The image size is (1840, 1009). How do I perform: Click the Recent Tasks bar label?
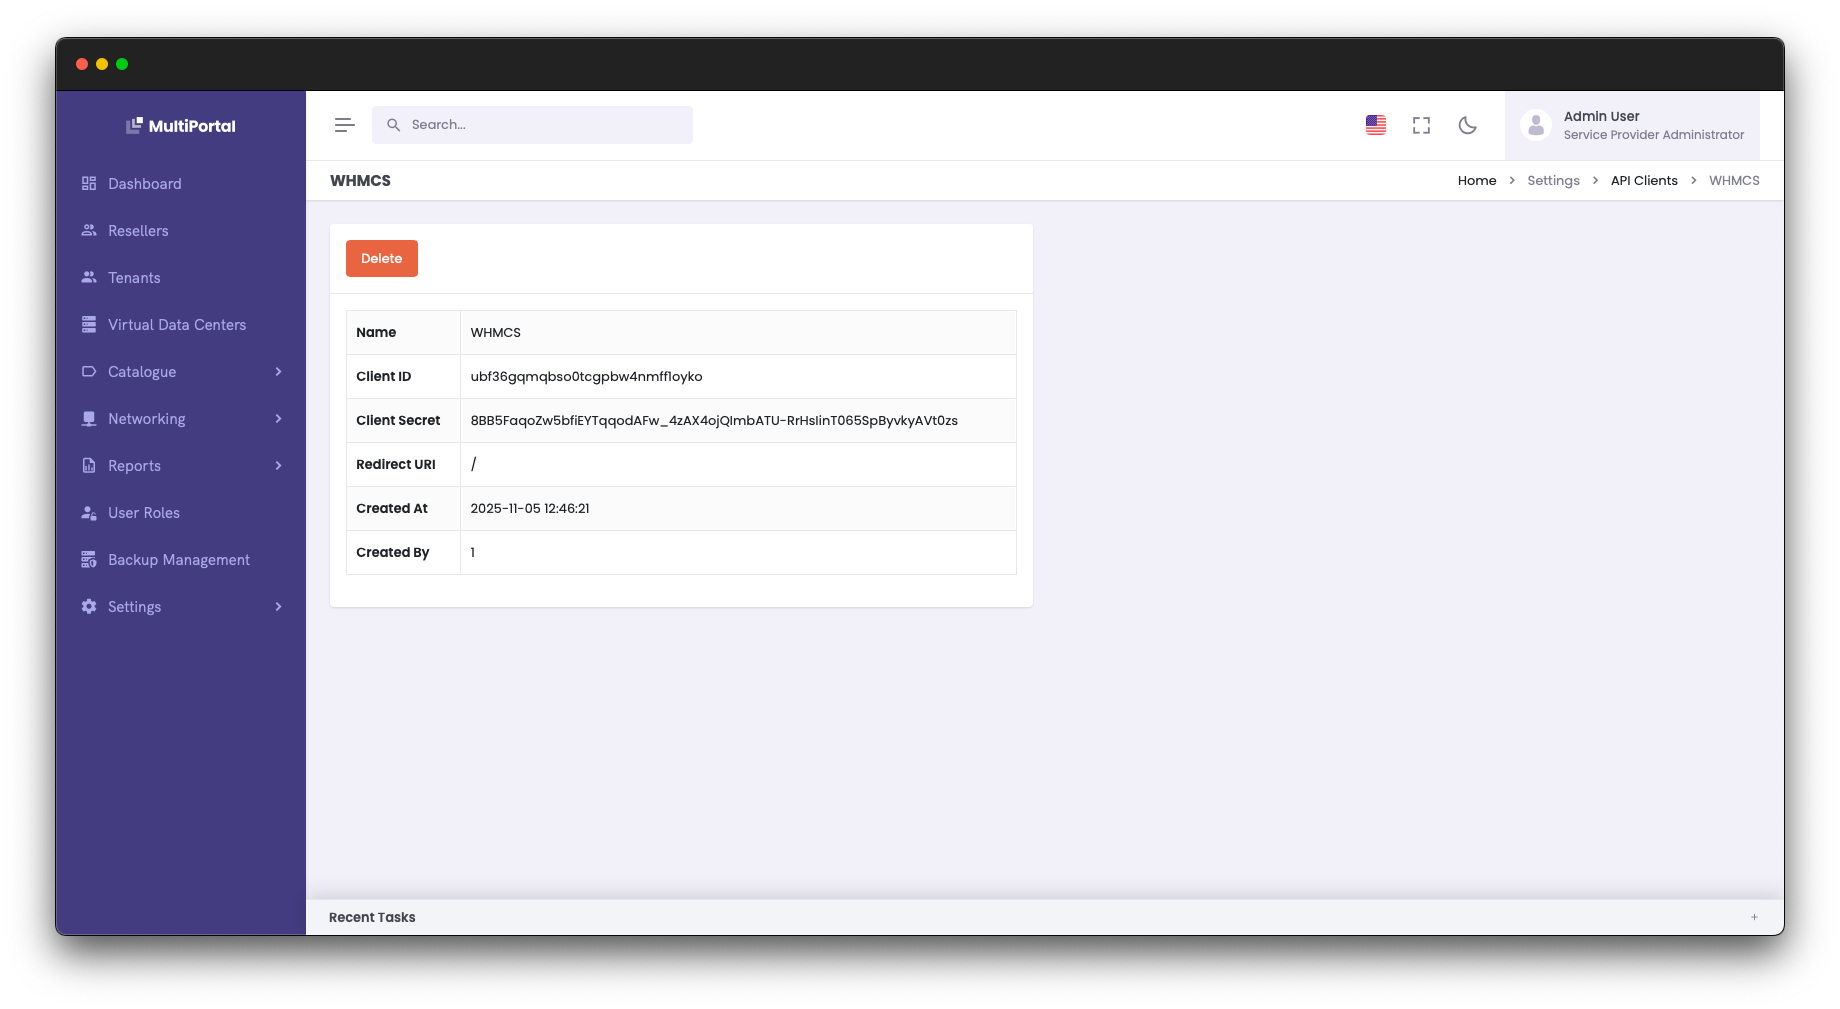click(372, 917)
